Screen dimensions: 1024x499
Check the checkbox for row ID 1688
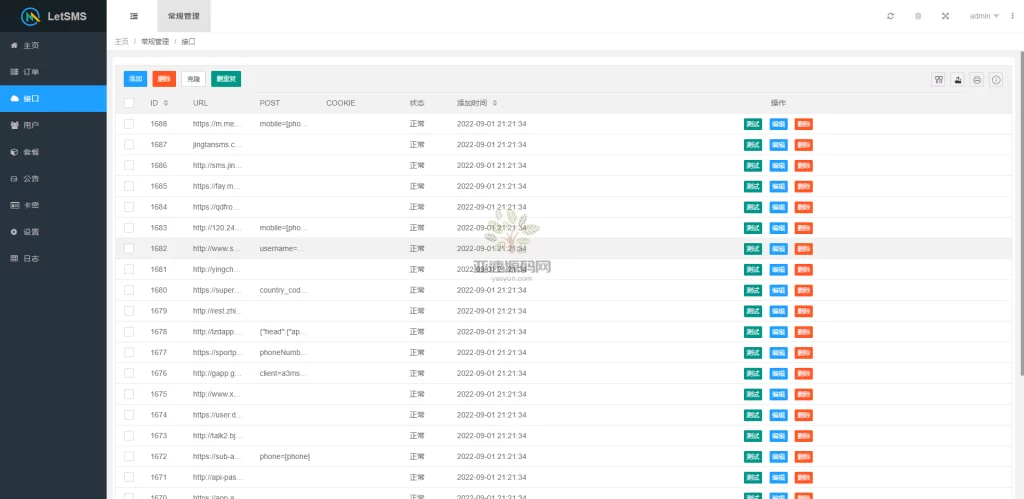(x=129, y=124)
